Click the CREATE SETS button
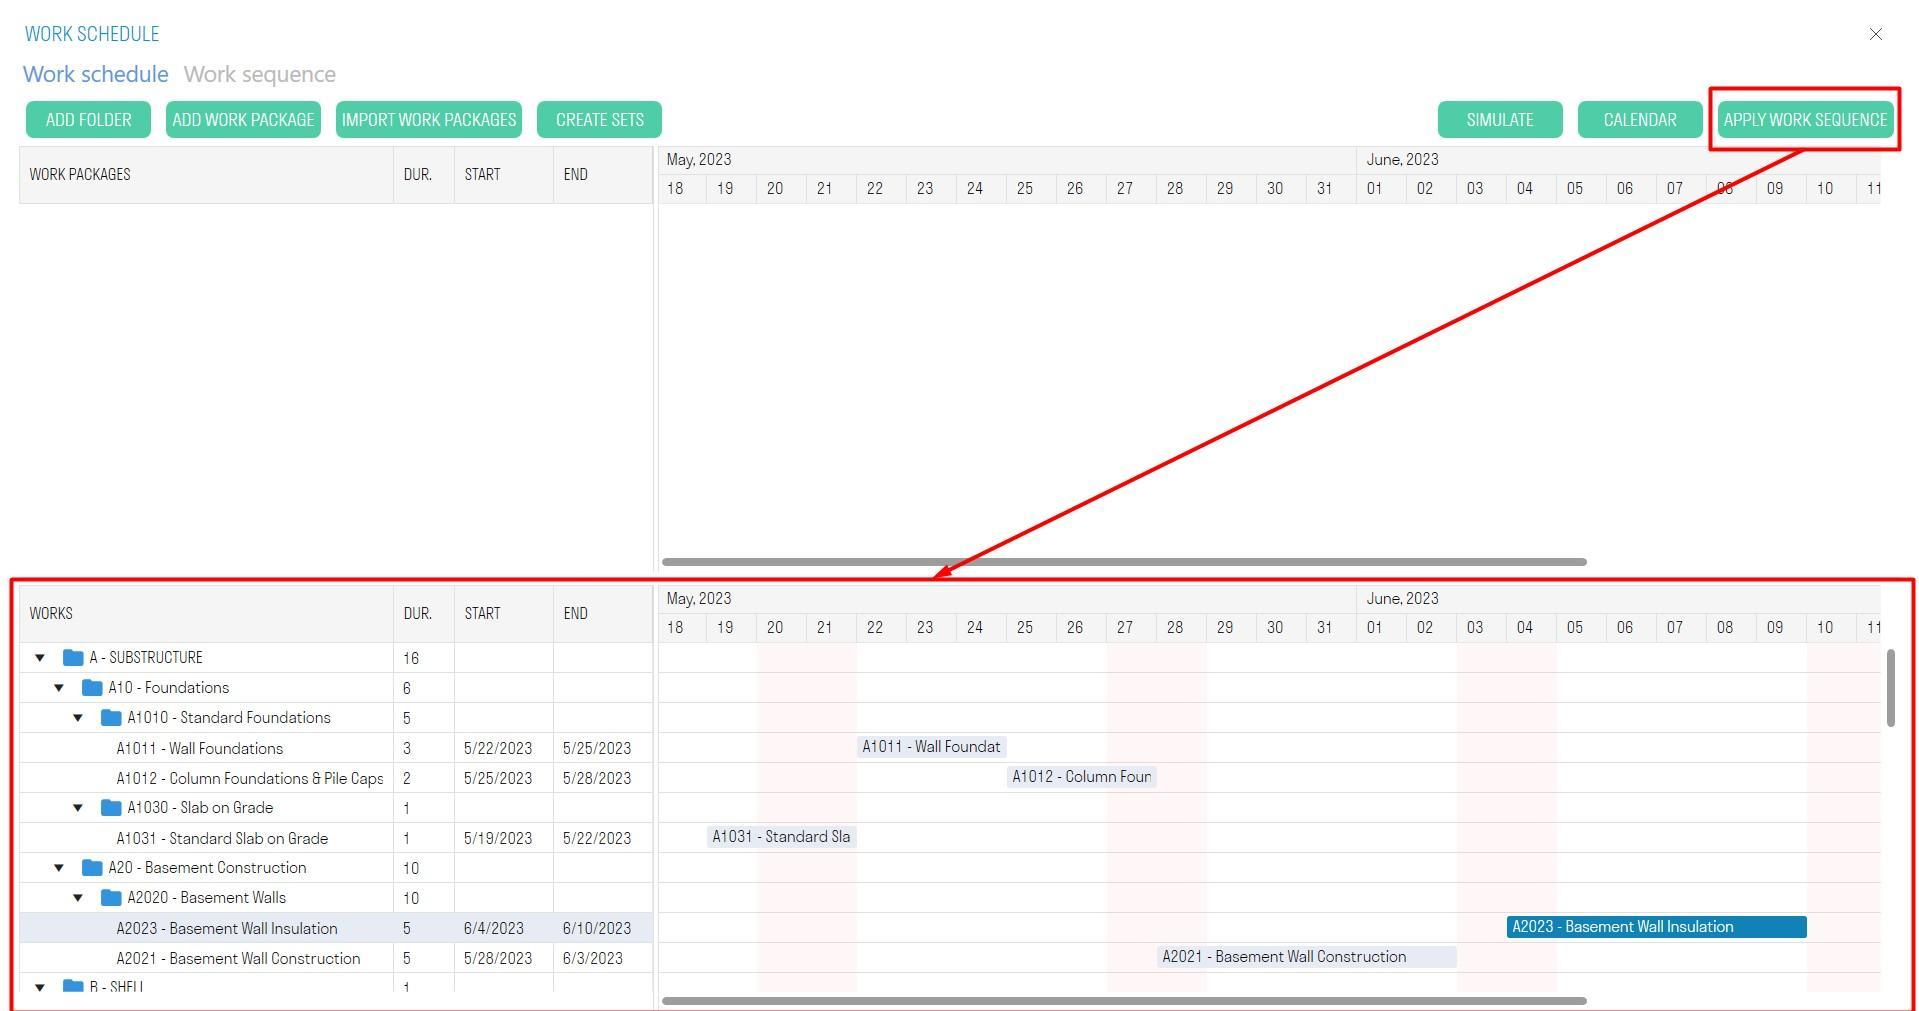1919x1011 pixels. coord(599,120)
